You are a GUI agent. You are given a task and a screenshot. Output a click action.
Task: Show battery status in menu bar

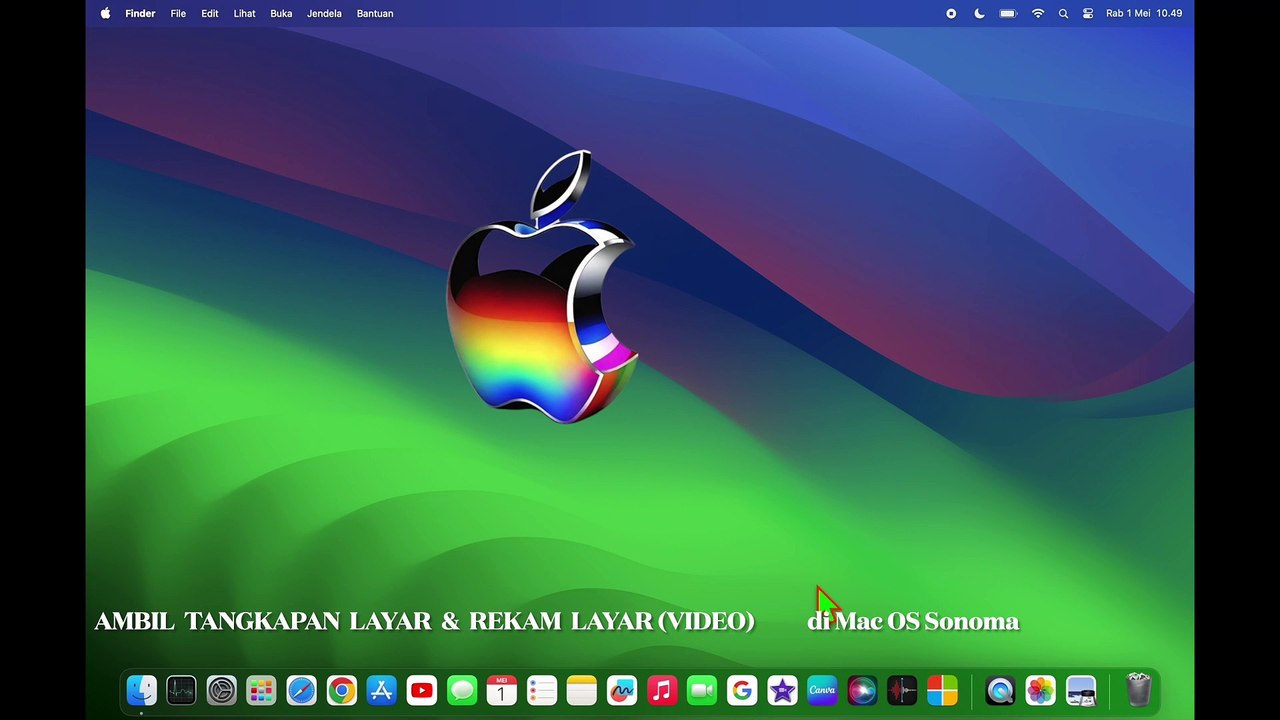tap(1008, 13)
